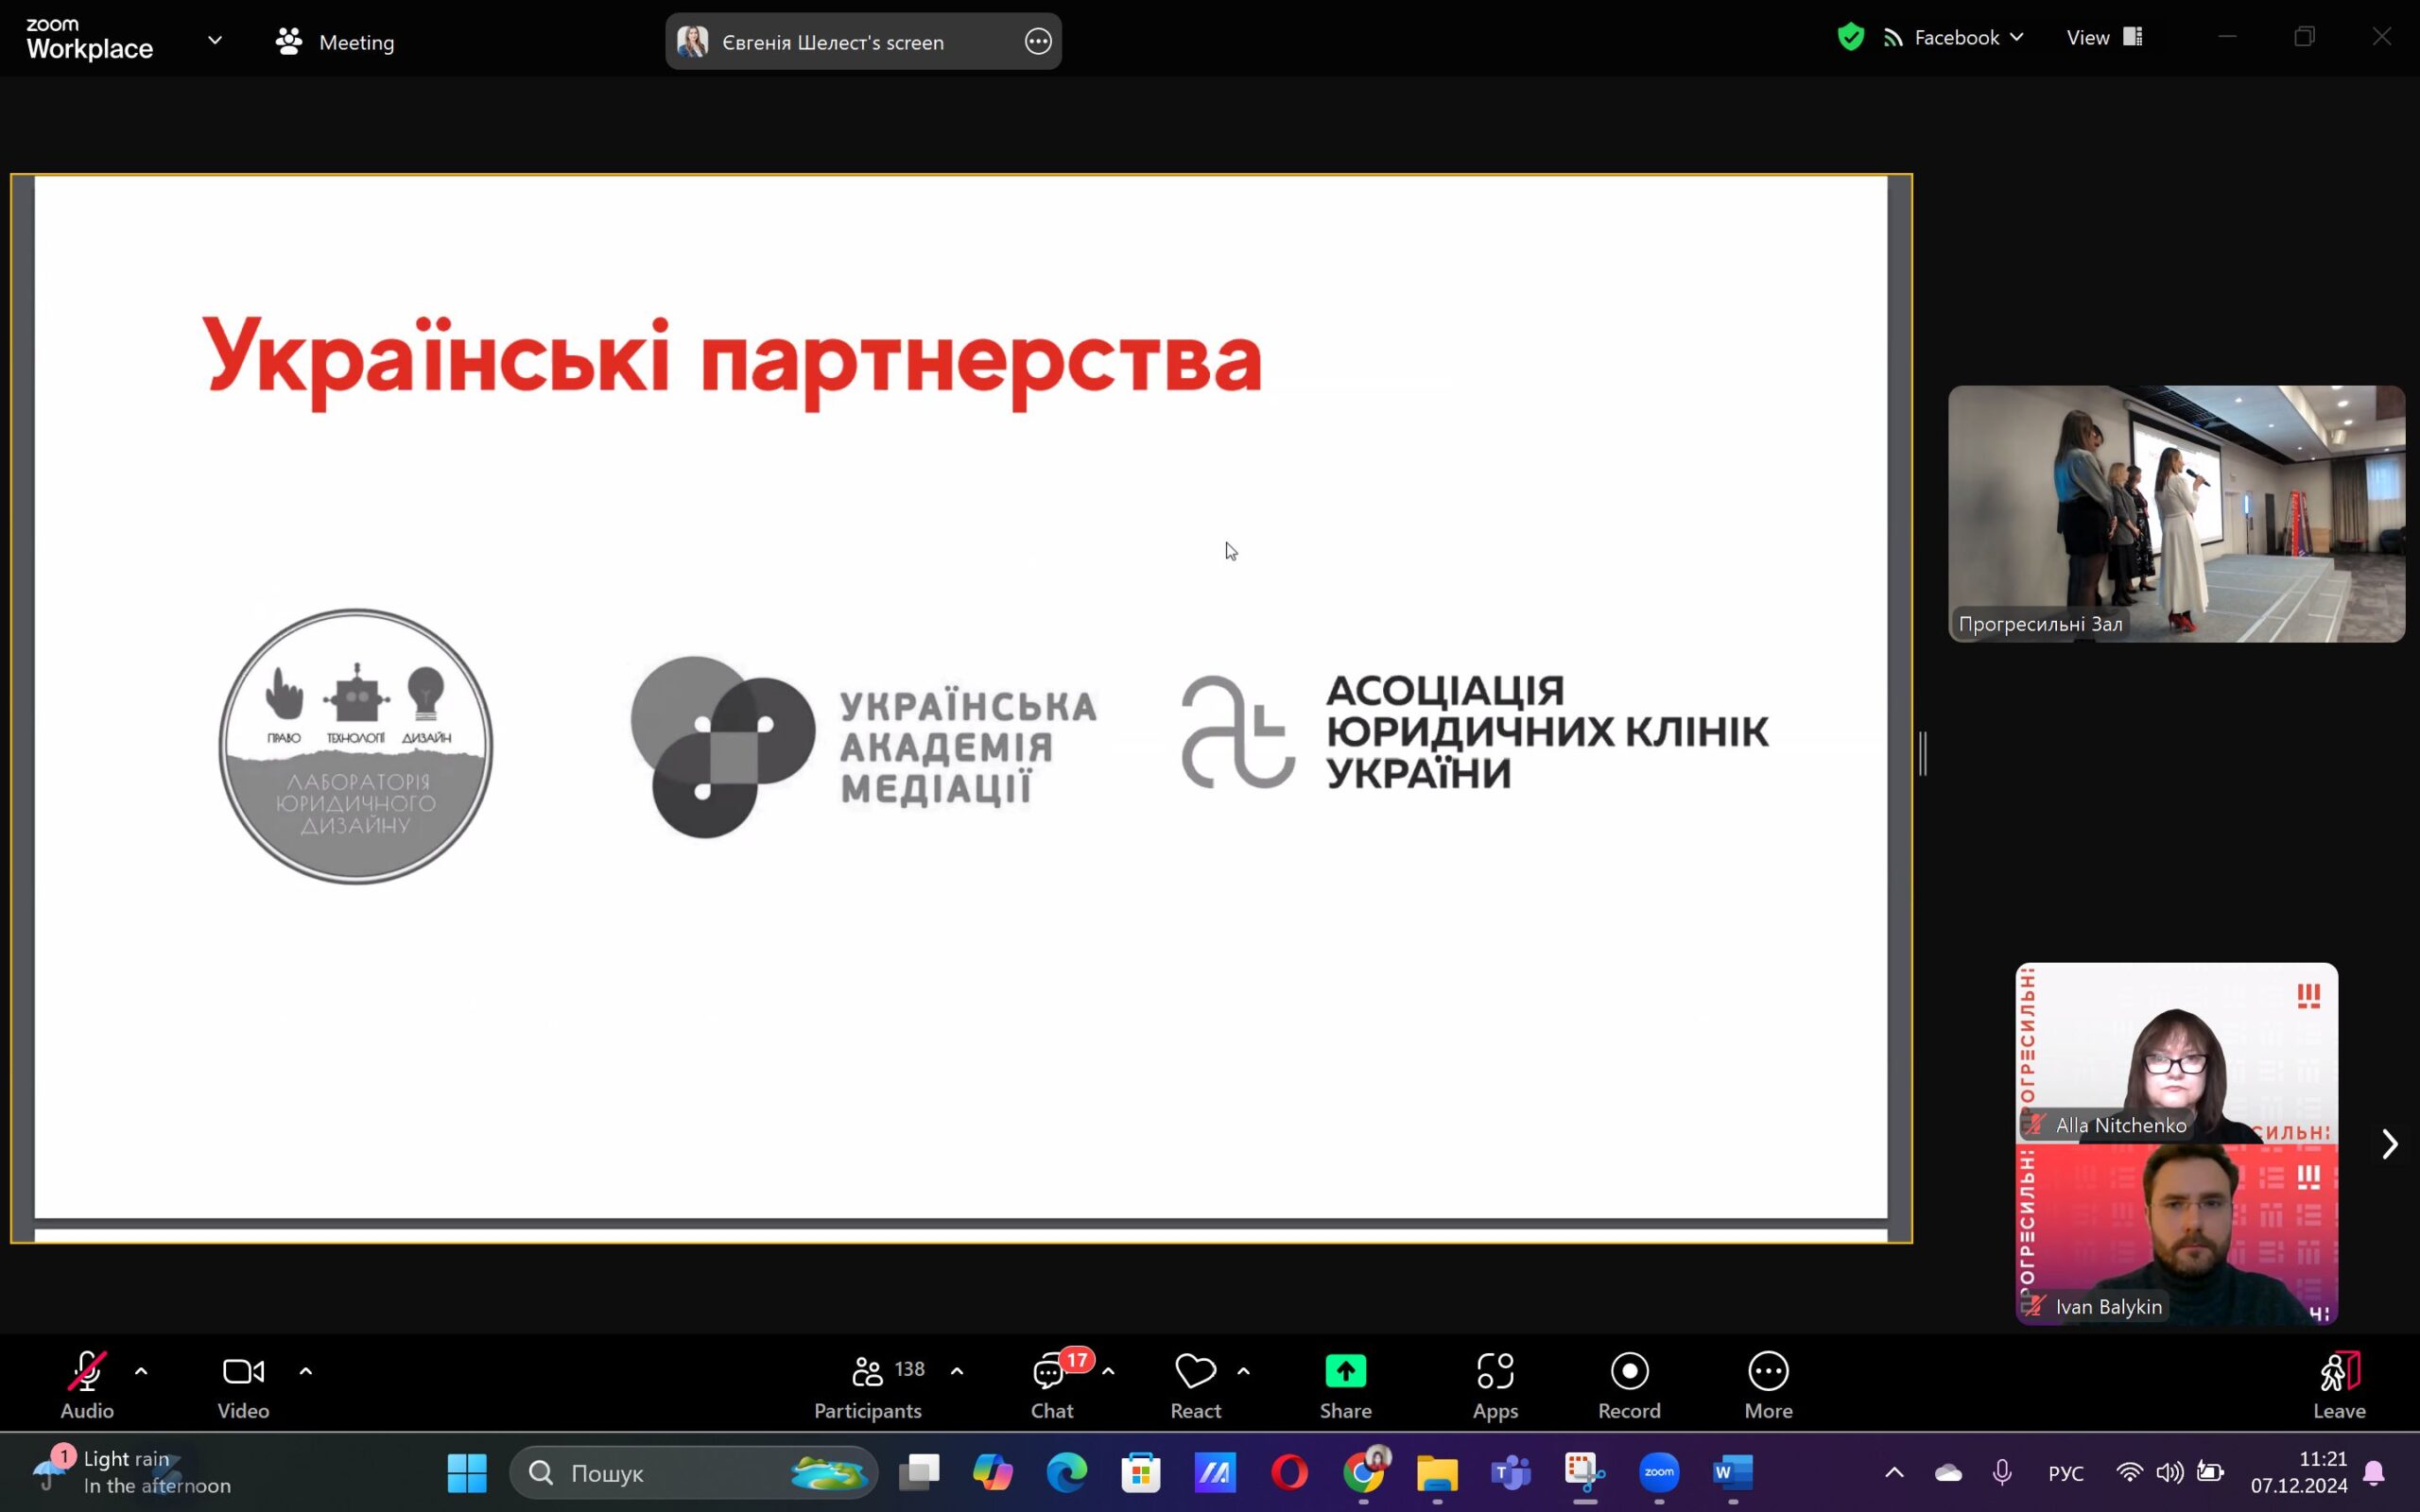Open the View layout menu

(x=2104, y=38)
